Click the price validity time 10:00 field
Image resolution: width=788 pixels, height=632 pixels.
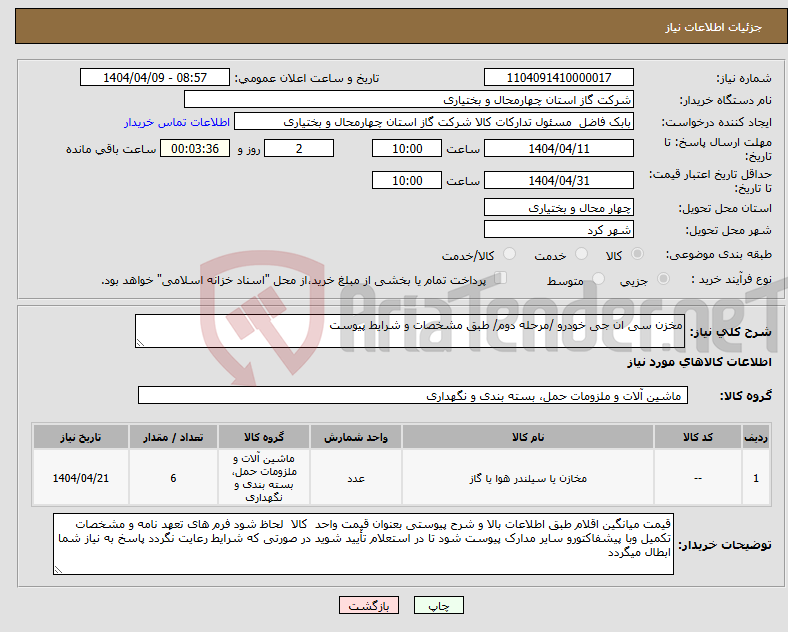(x=407, y=180)
